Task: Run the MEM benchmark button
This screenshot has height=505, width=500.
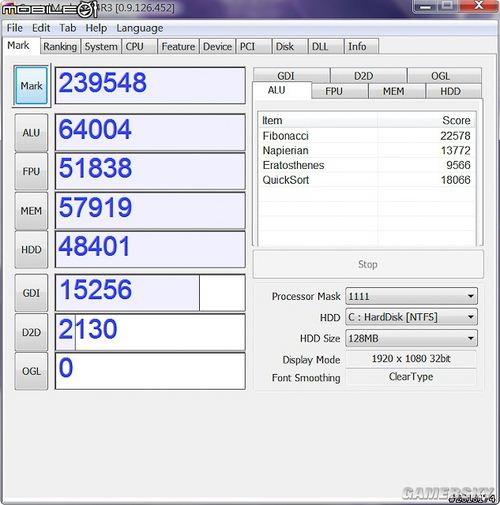Action: coord(31,211)
